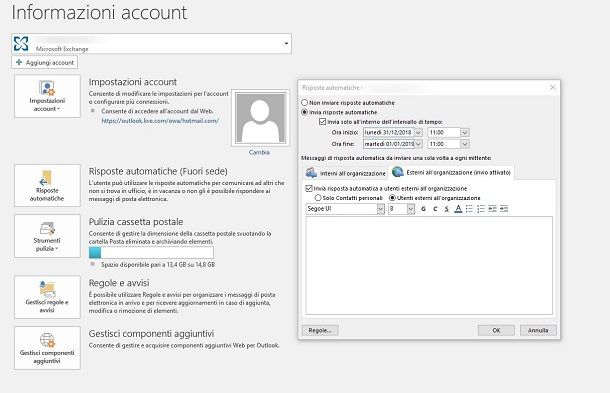Viewport: 610px width, 393px height.
Task: Click the Aggiungi account button
Action: point(45,62)
